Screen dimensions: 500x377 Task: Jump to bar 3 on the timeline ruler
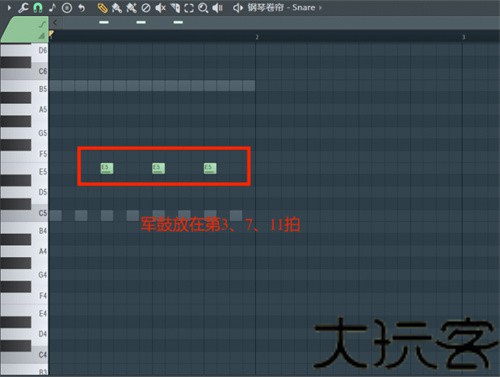pyautogui.click(x=463, y=37)
